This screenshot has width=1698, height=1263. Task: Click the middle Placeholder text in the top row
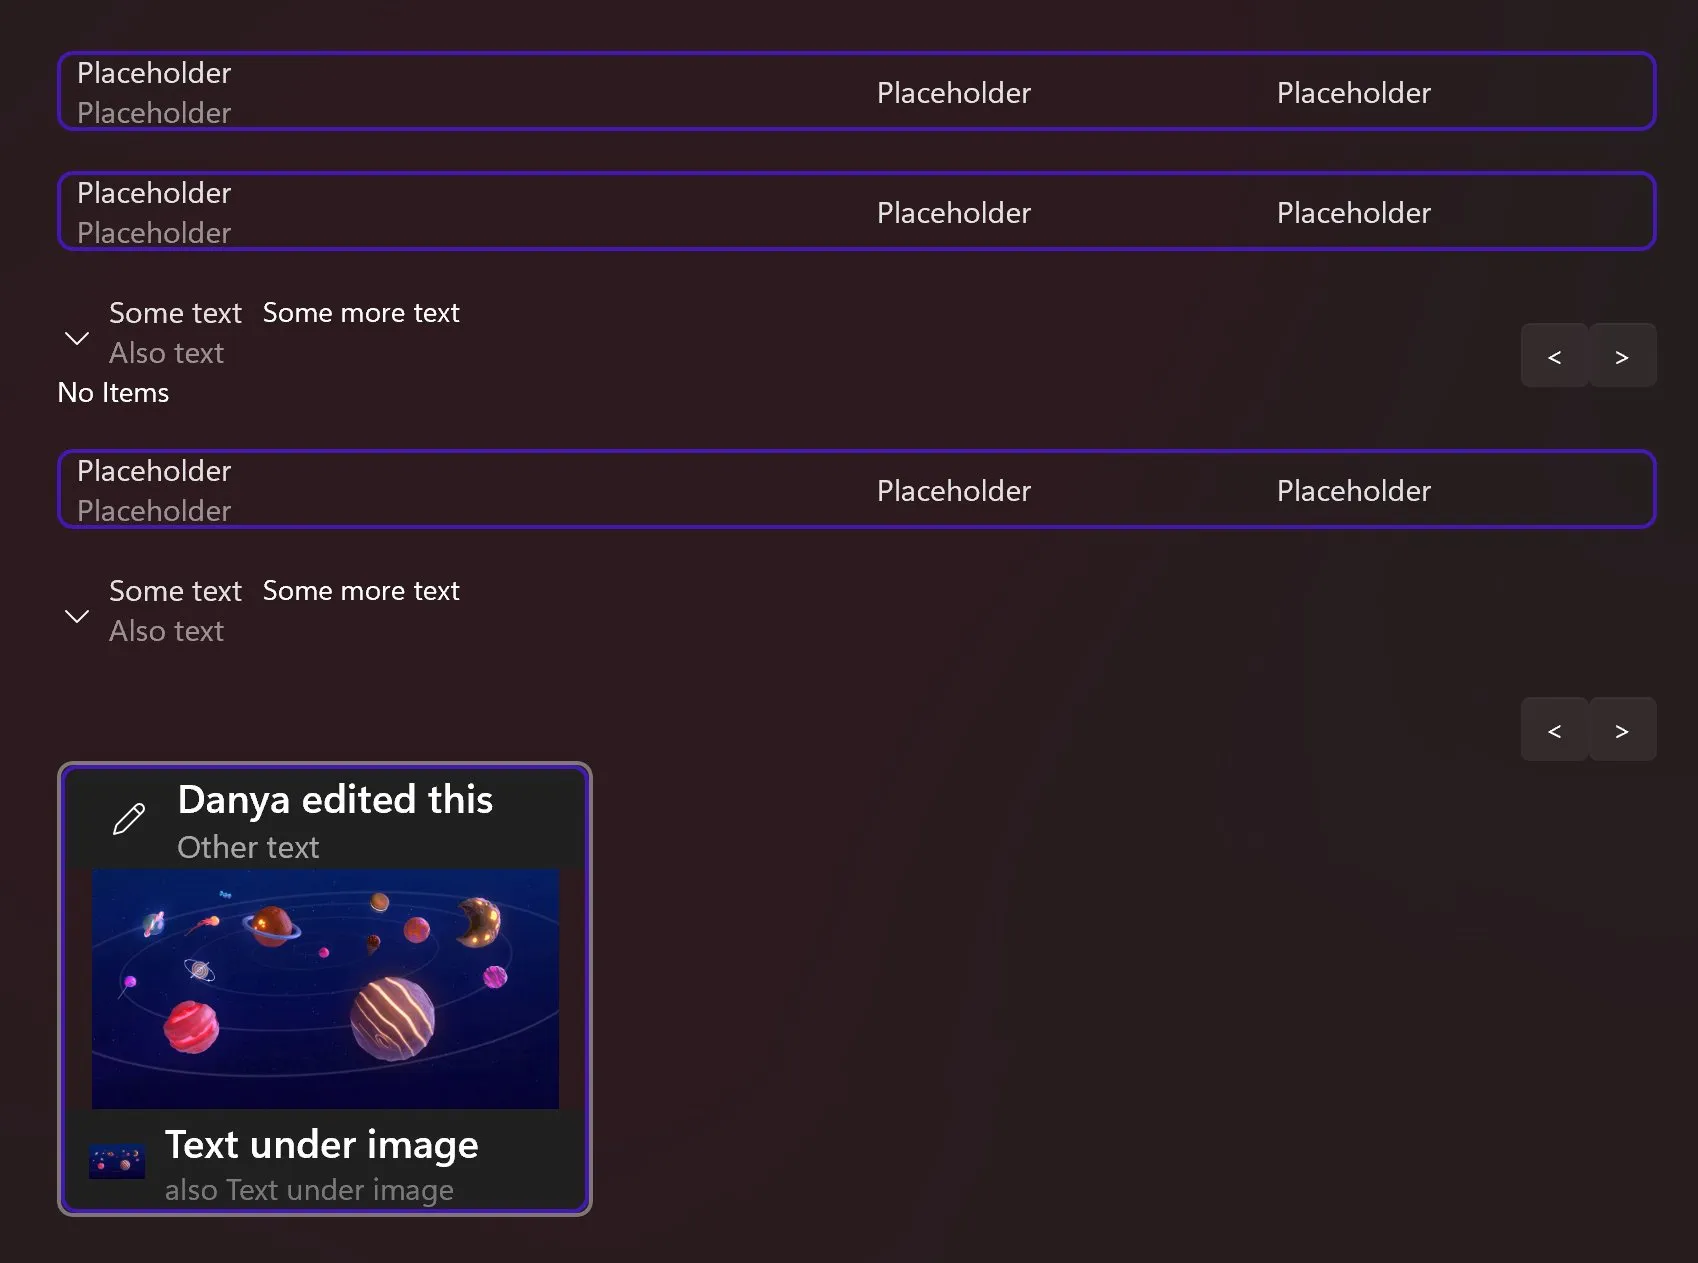(953, 93)
